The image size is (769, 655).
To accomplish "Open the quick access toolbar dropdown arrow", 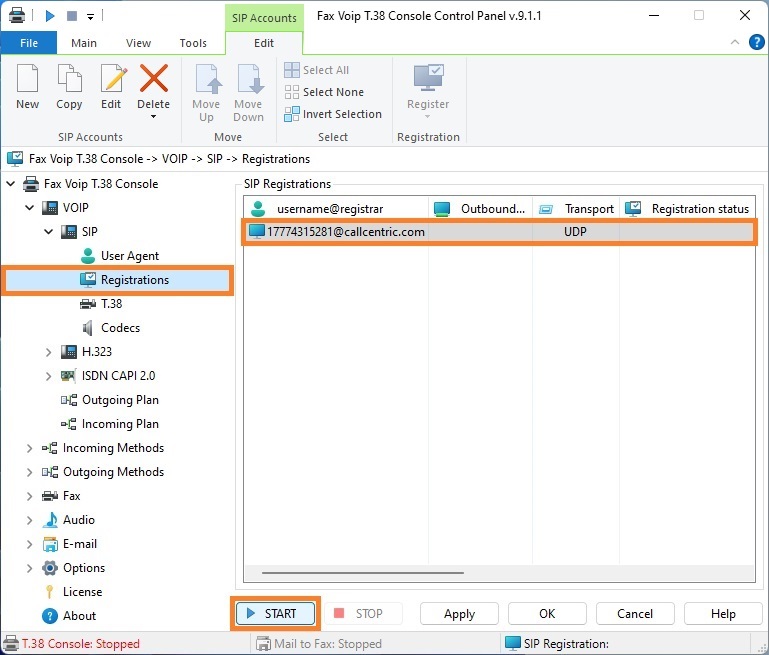I will (90, 17).
